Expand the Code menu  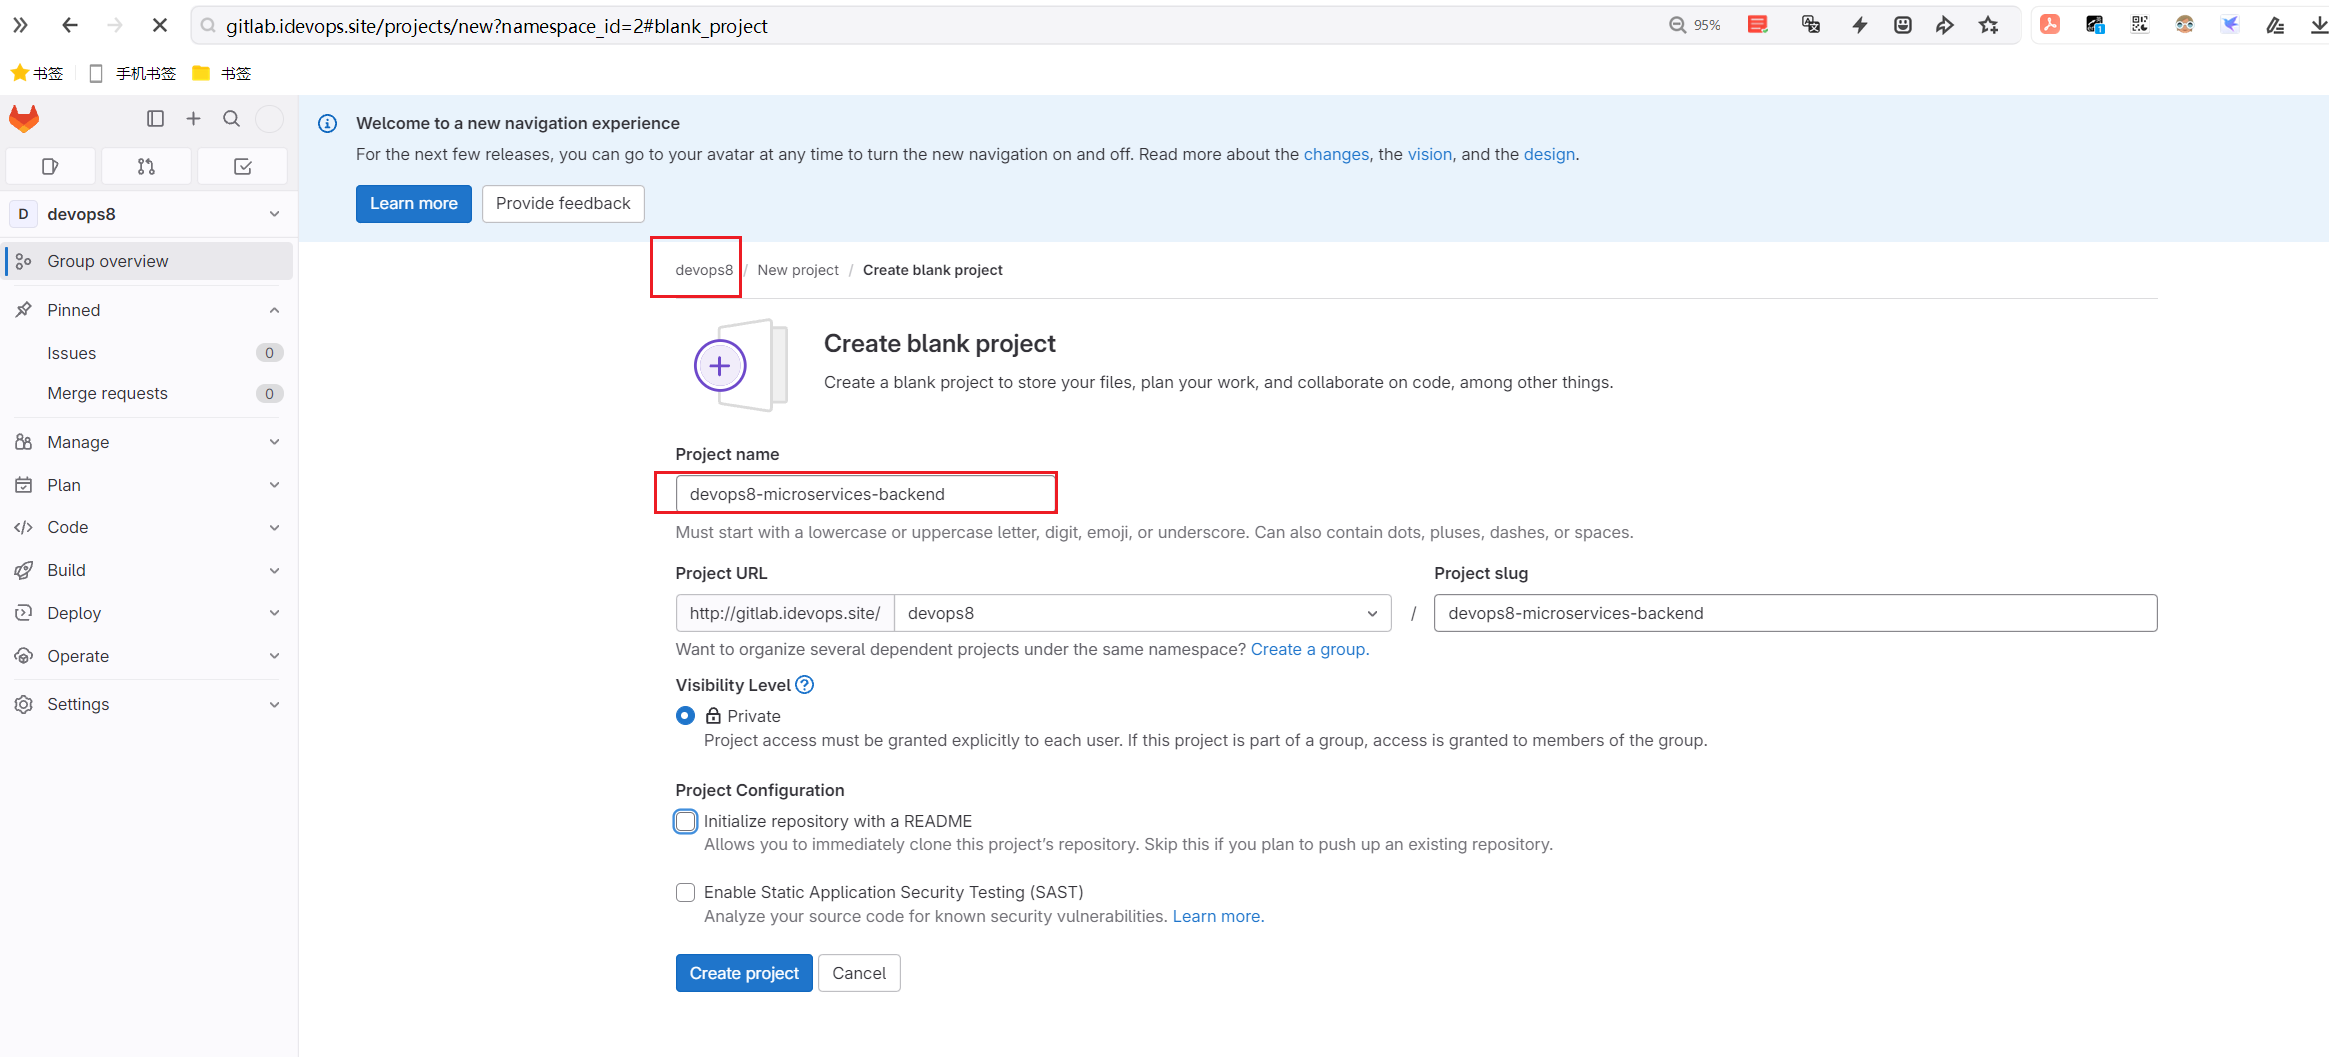tap(147, 527)
